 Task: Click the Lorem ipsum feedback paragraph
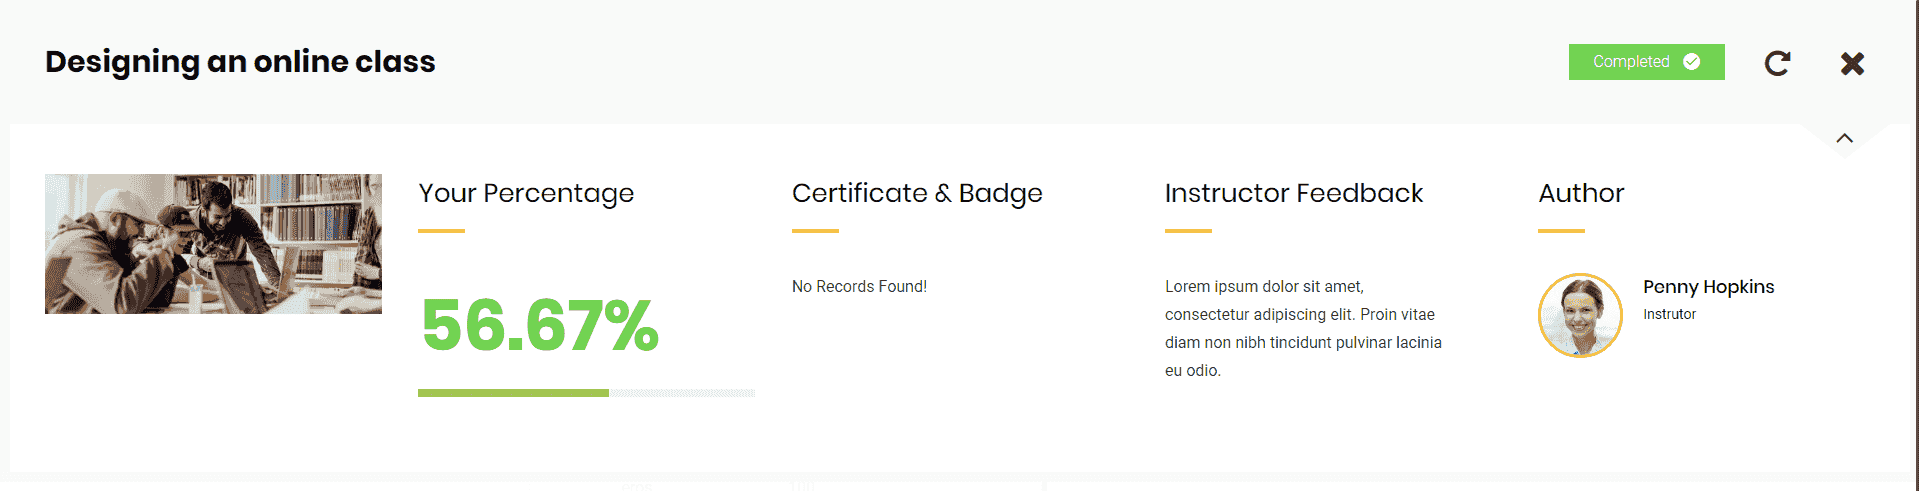tap(1303, 328)
